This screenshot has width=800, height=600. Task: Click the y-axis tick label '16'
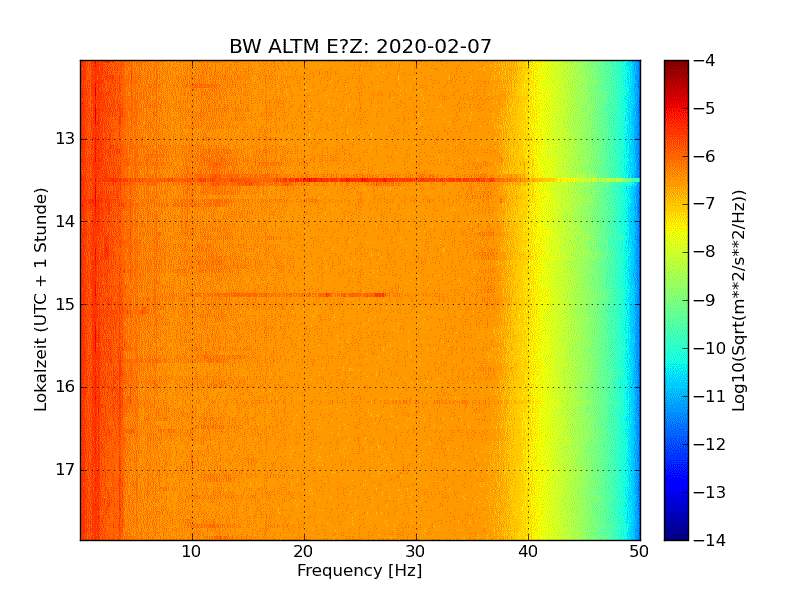pyautogui.click(x=65, y=387)
